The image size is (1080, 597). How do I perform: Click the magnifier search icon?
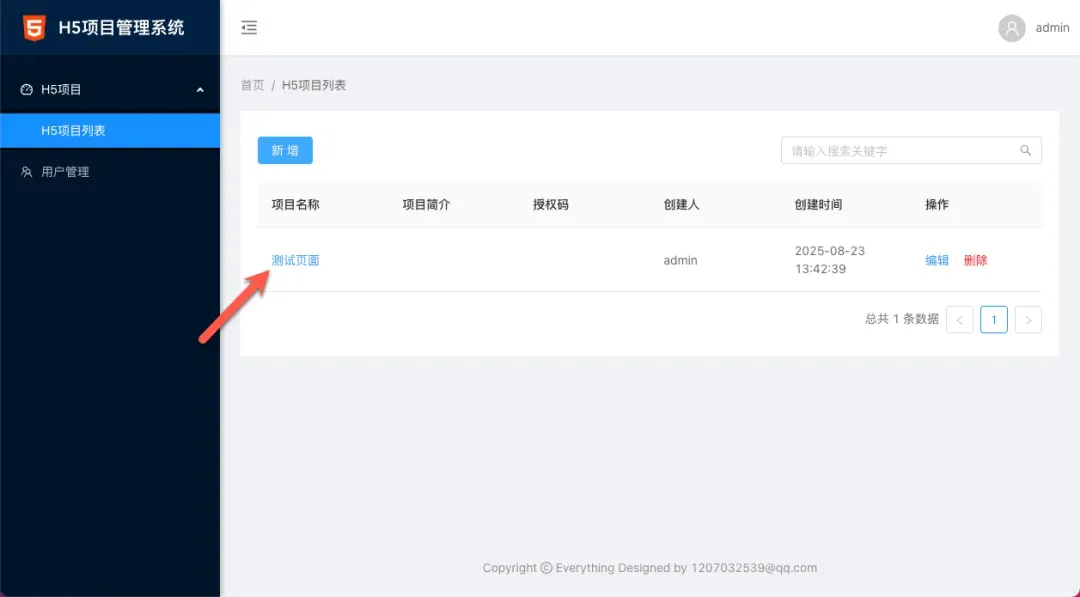1025,151
